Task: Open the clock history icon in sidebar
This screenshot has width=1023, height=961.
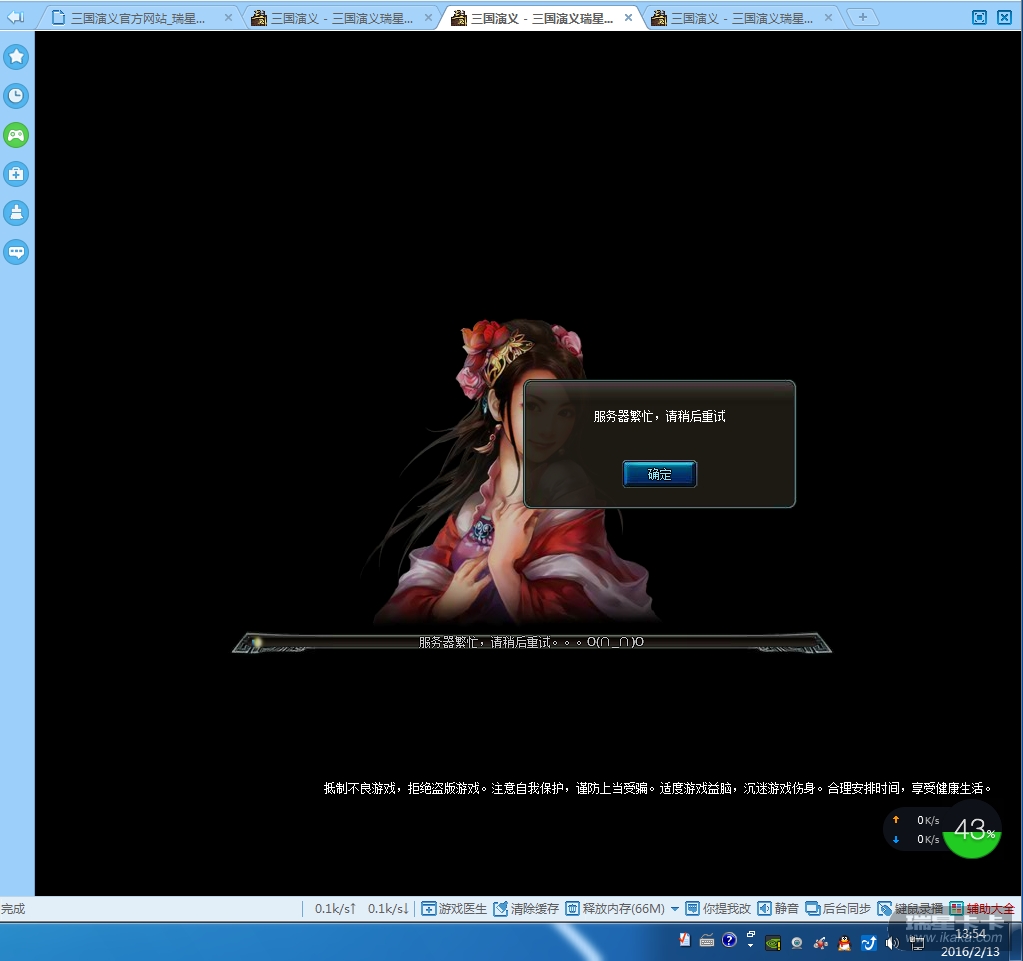Action: pyautogui.click(x=16, y=96)
